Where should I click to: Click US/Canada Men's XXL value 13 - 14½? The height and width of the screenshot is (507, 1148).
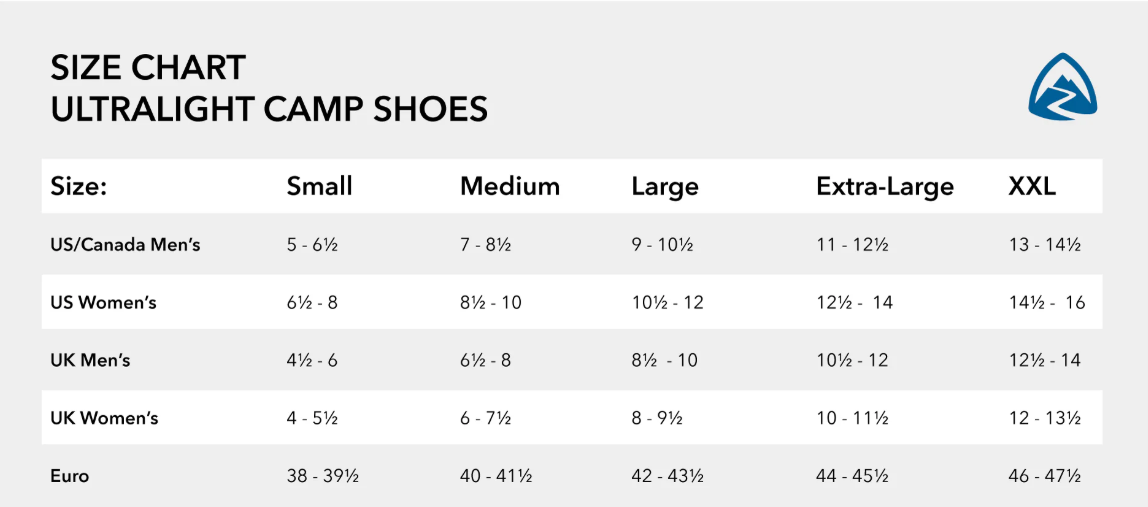[x=1044, y=244]
